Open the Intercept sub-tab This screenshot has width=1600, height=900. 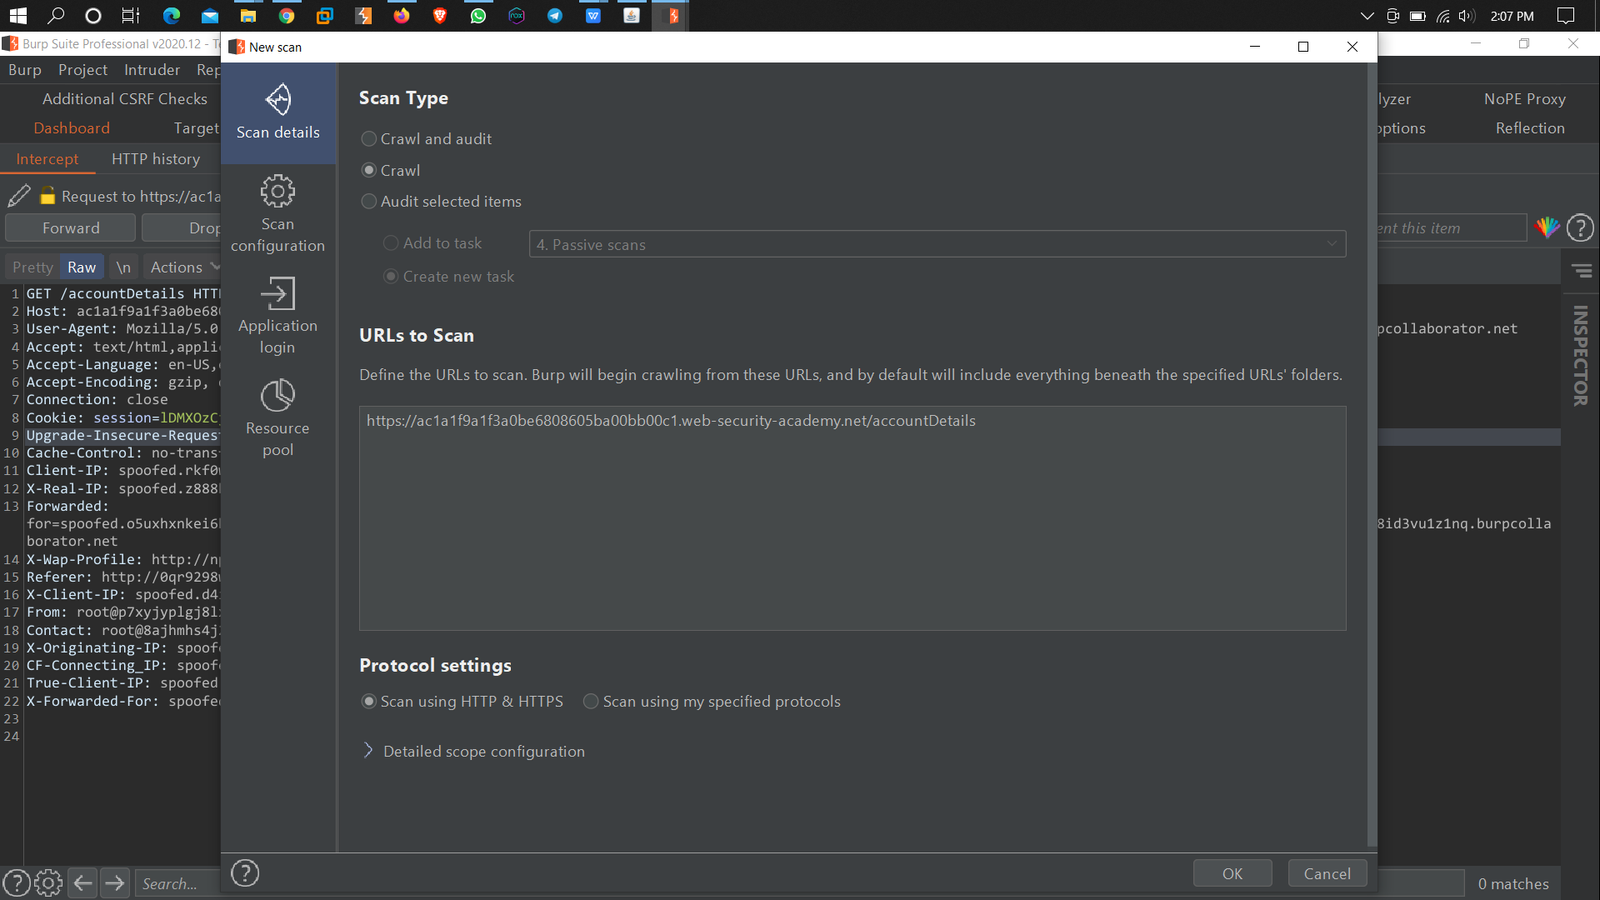coord(47,159)
